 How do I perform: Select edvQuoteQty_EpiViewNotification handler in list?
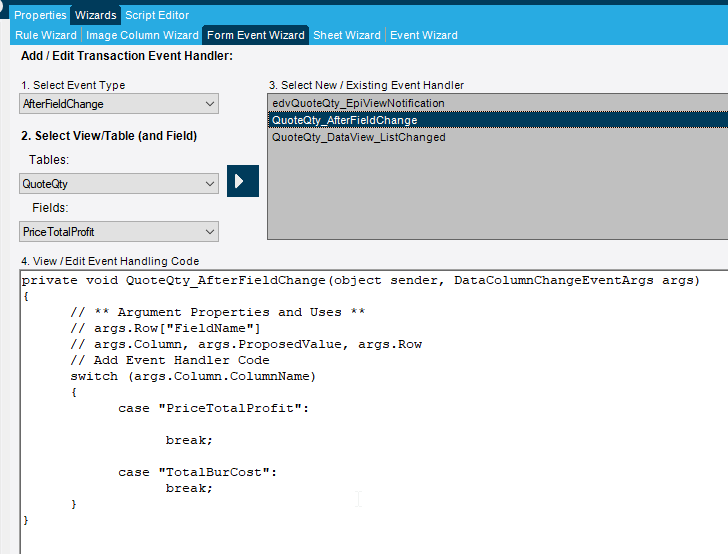(x=498, y=103)
